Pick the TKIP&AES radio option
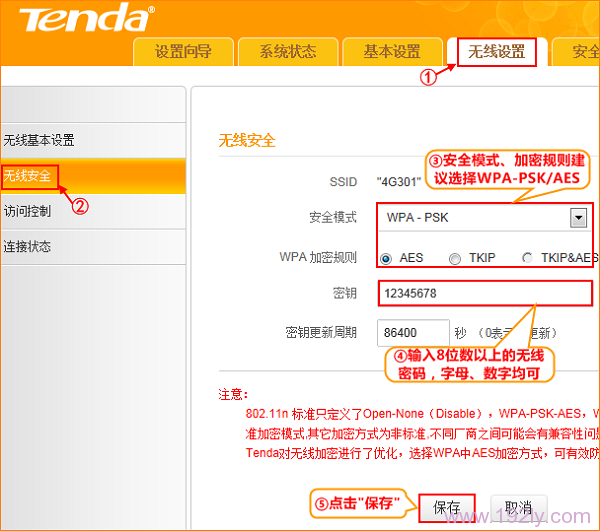The image size is (600, 531). pyautogui.click(x=527, y=258)
